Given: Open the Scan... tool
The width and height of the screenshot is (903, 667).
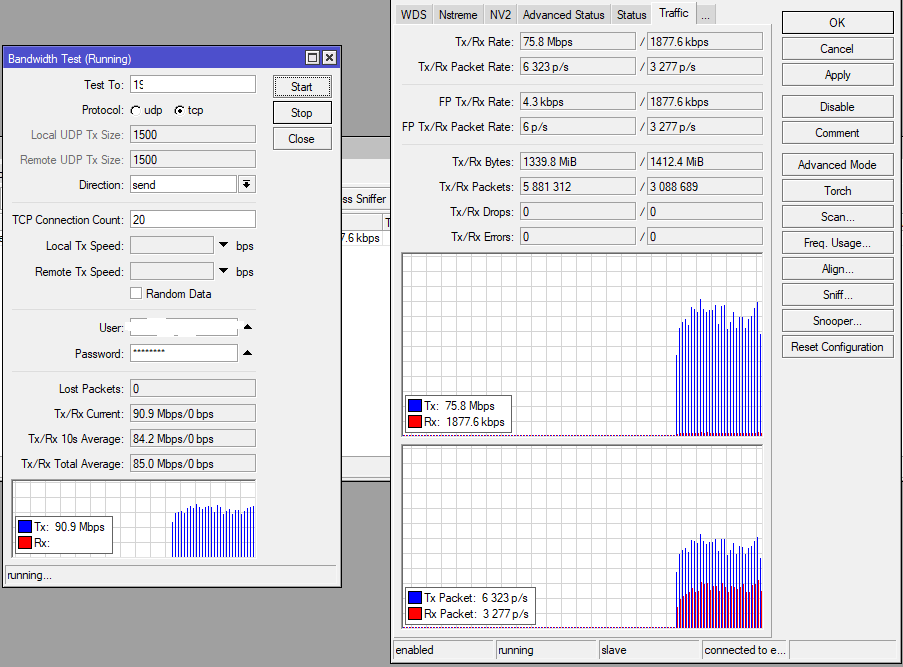Looking at the screenshot, I should pyautogui.click(x=837, y=217).
